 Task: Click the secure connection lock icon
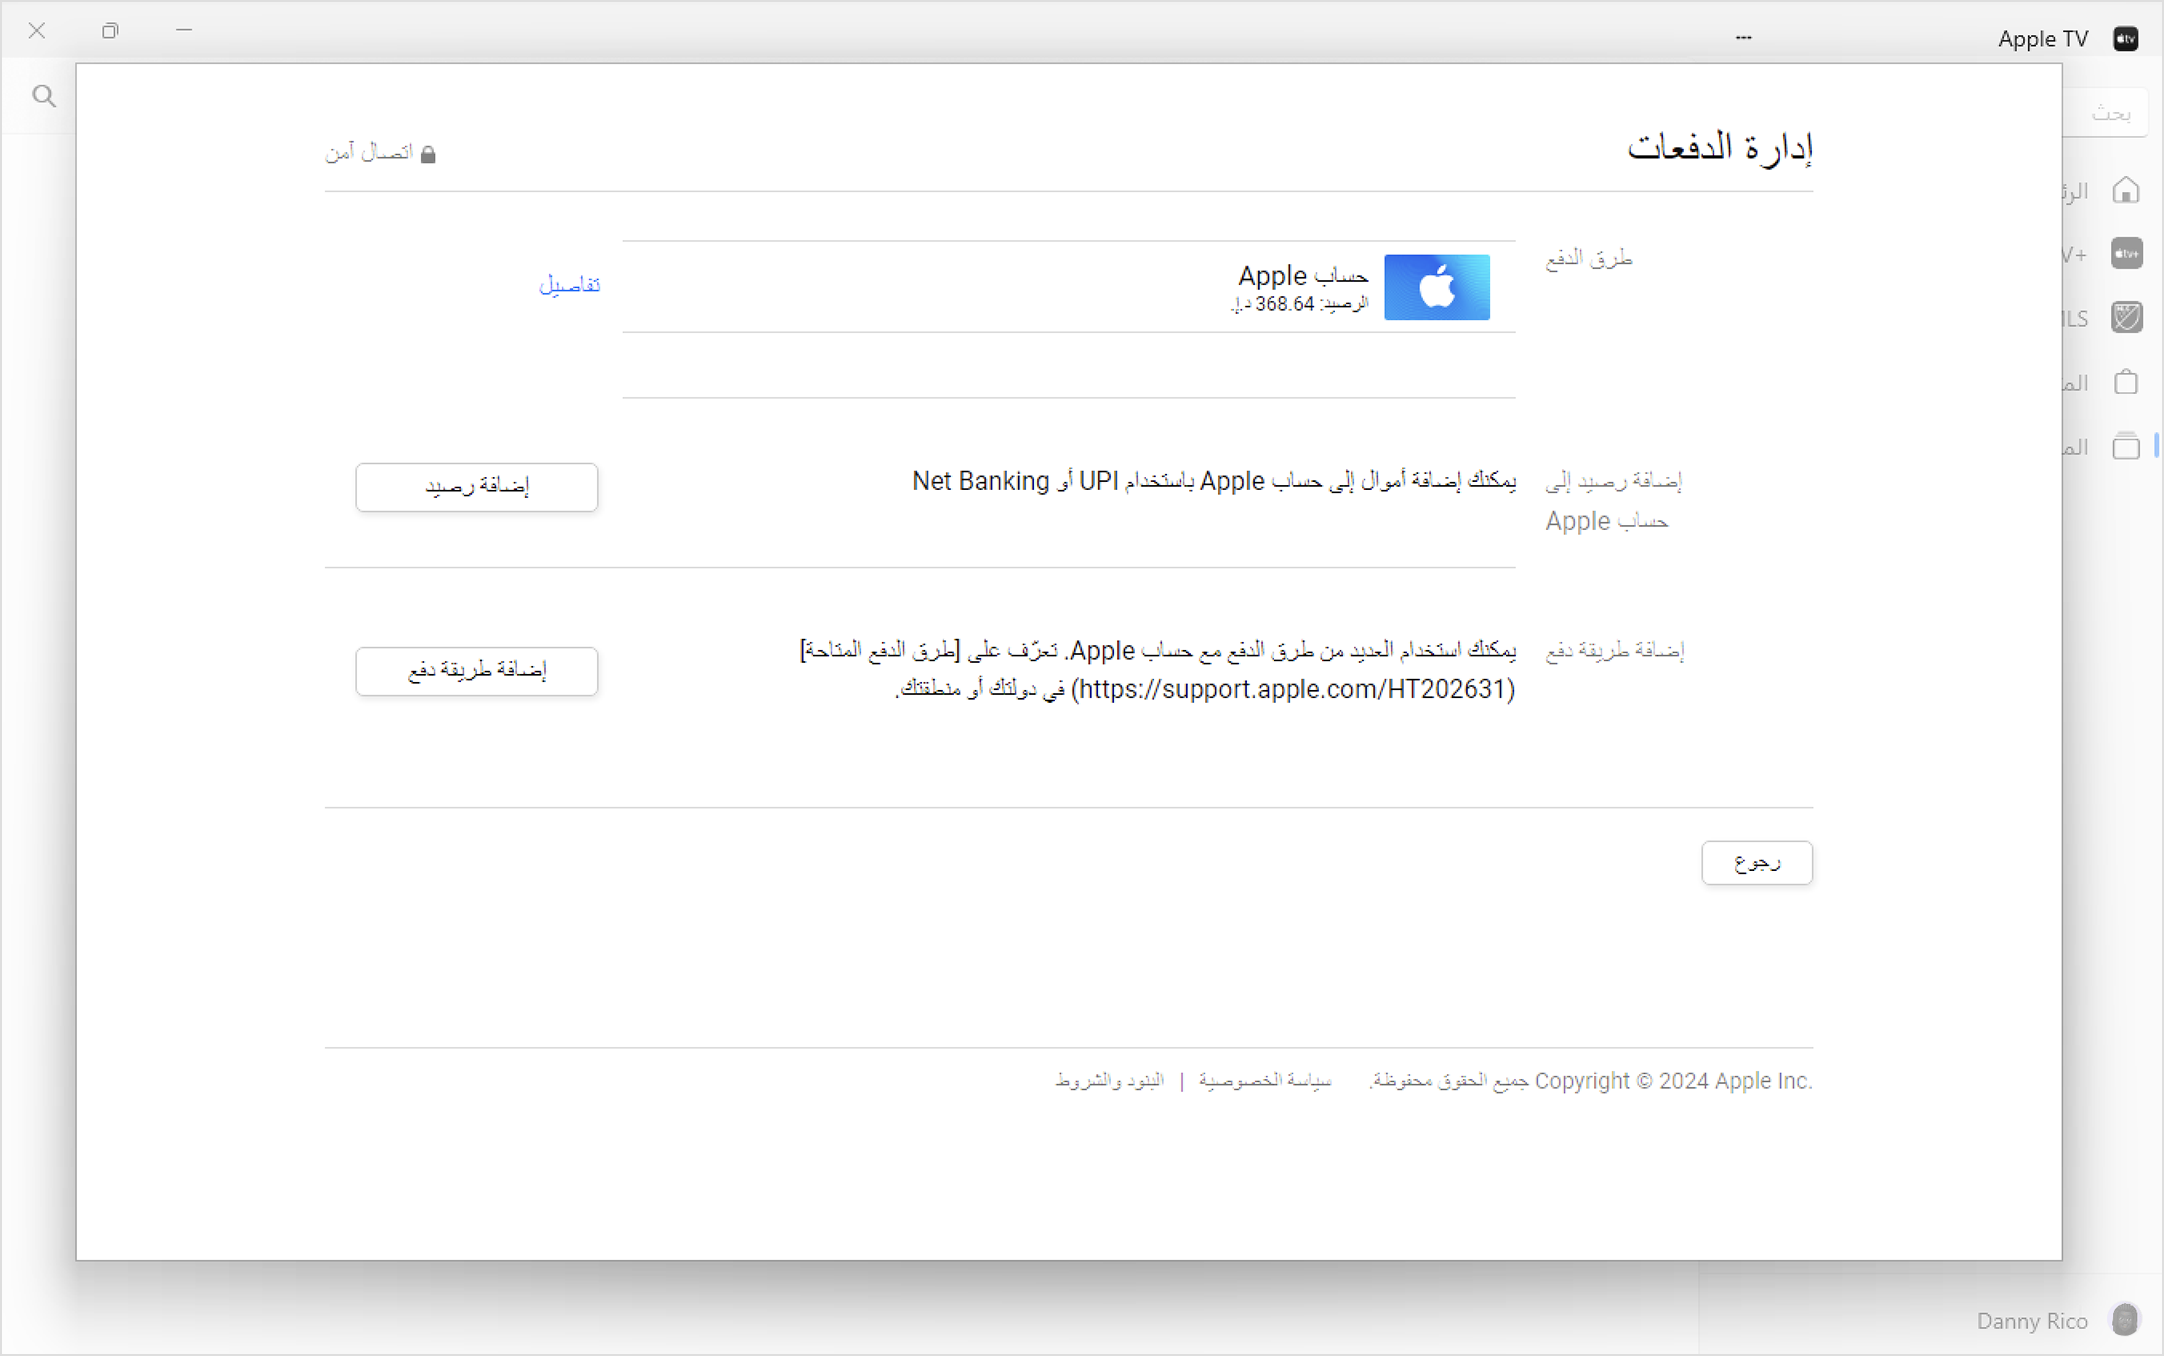pyautogui.click(x=428, y=154)
